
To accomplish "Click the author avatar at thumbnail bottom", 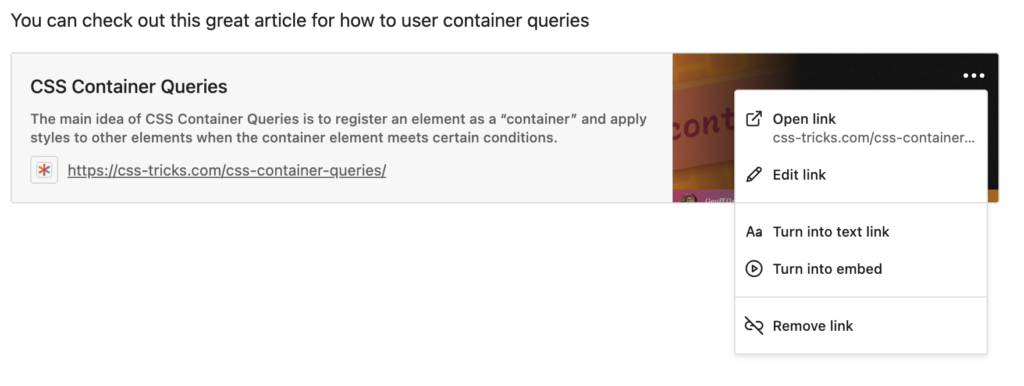I will (689, 198).
